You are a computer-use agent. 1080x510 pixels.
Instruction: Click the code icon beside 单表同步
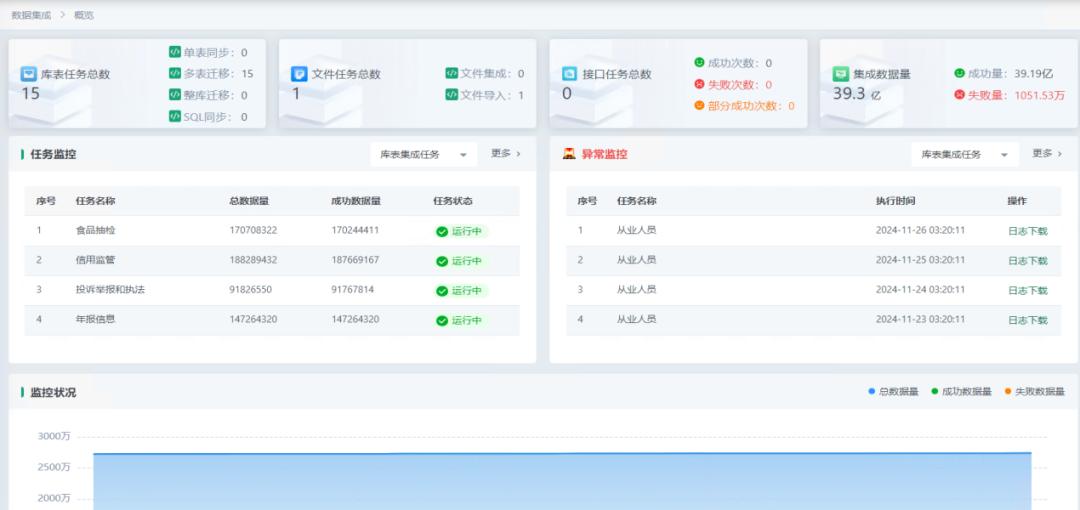175,52
